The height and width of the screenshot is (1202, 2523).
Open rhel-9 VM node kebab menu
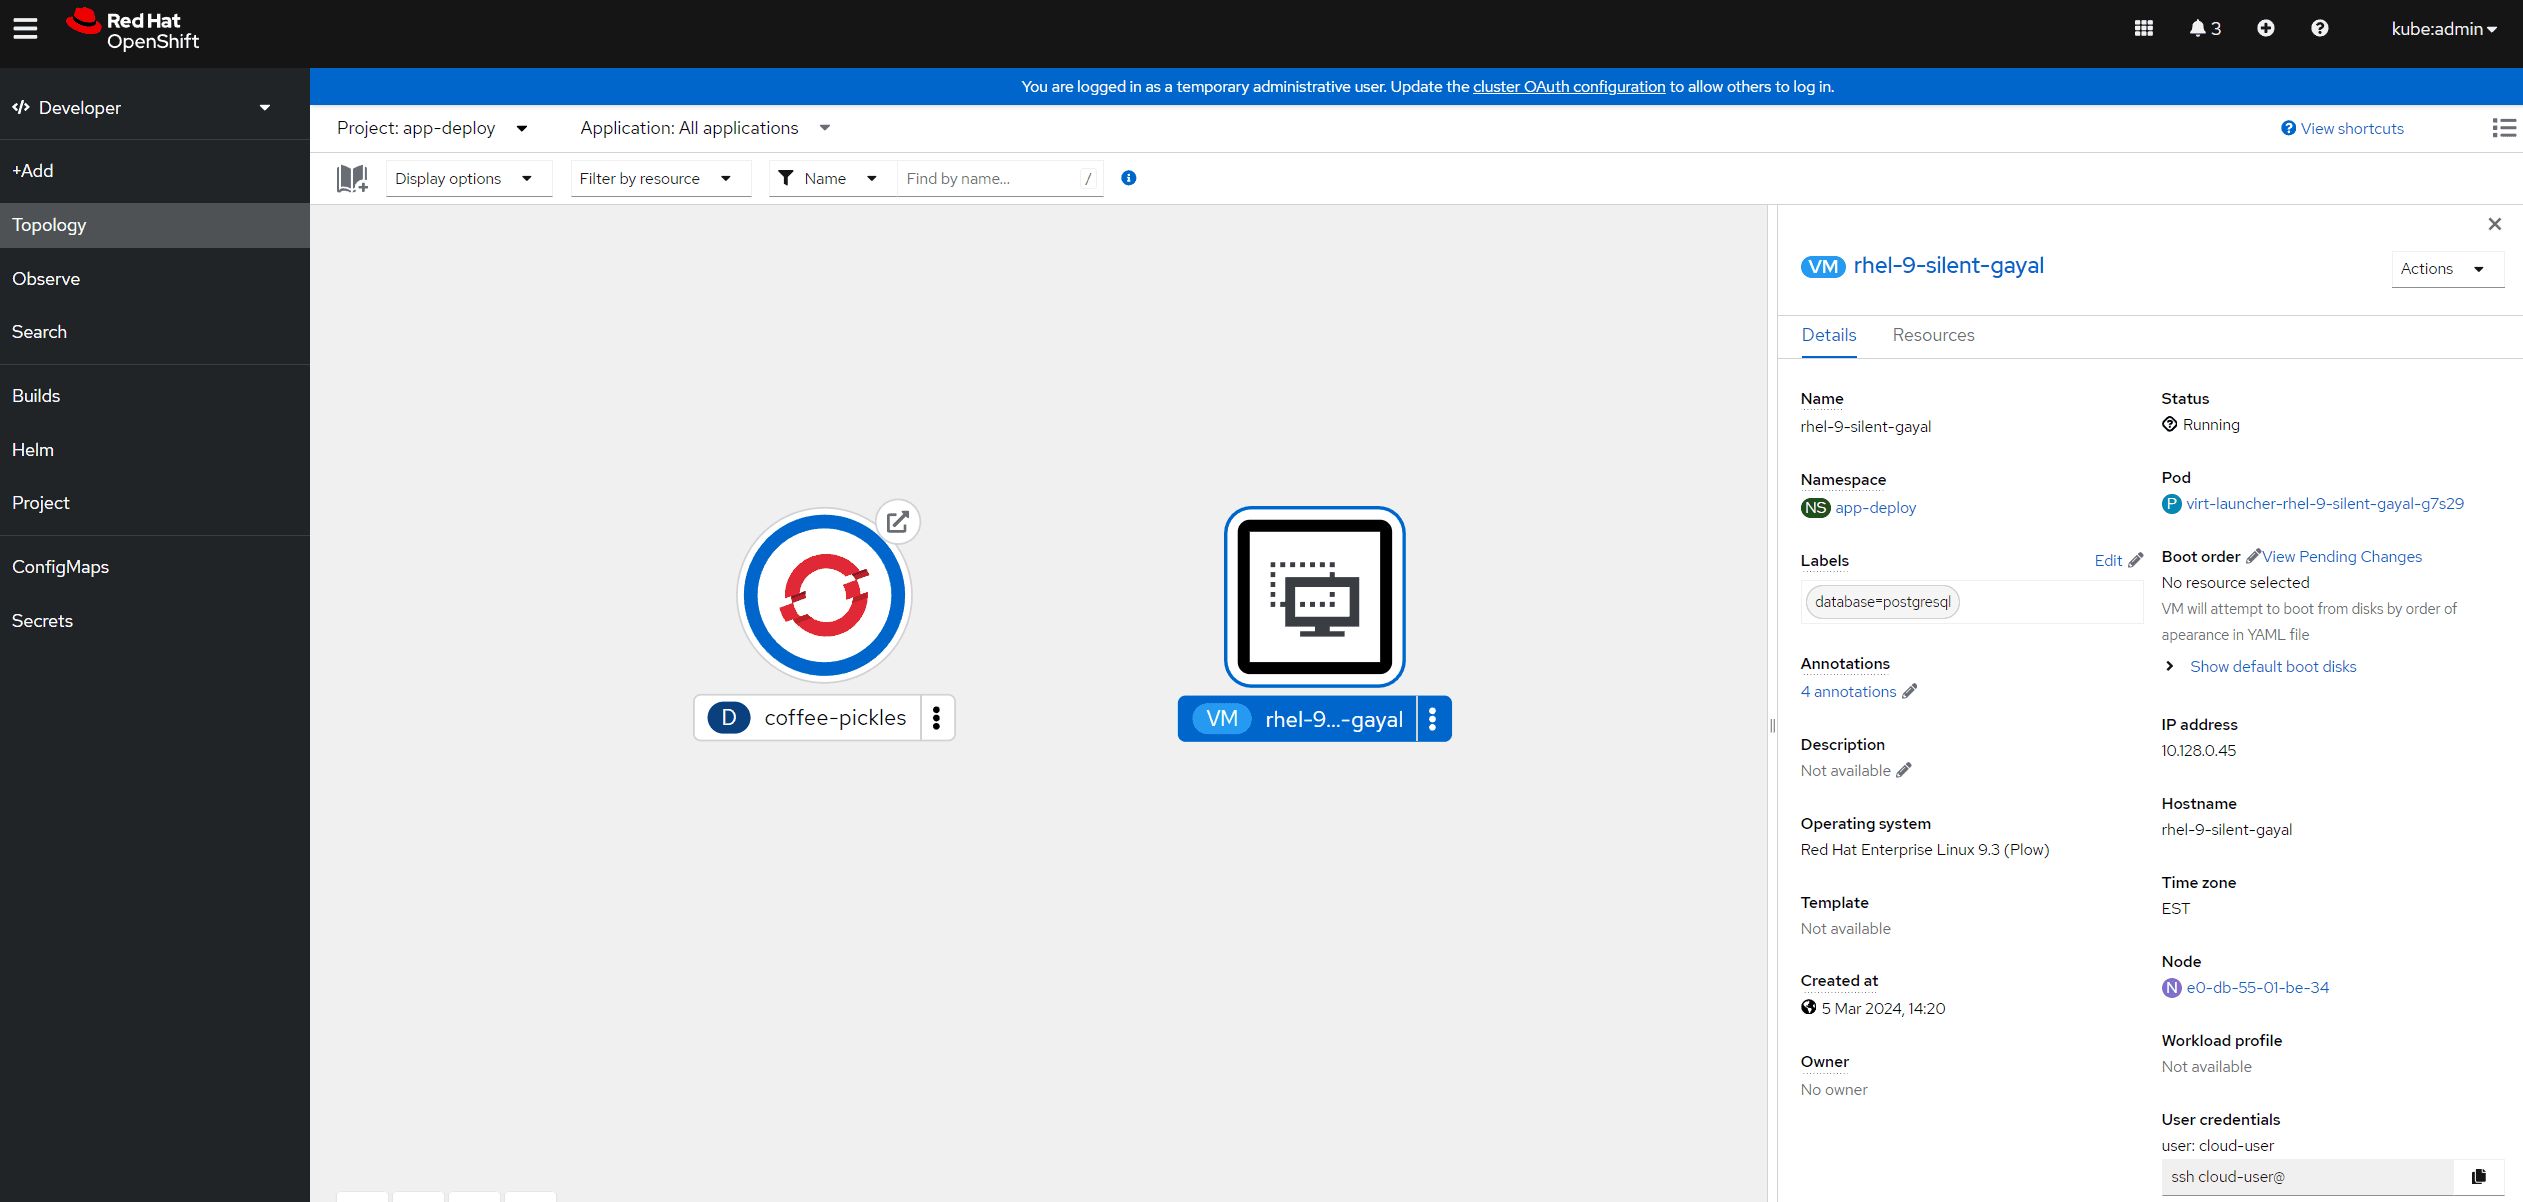[x=1433, y=719]
